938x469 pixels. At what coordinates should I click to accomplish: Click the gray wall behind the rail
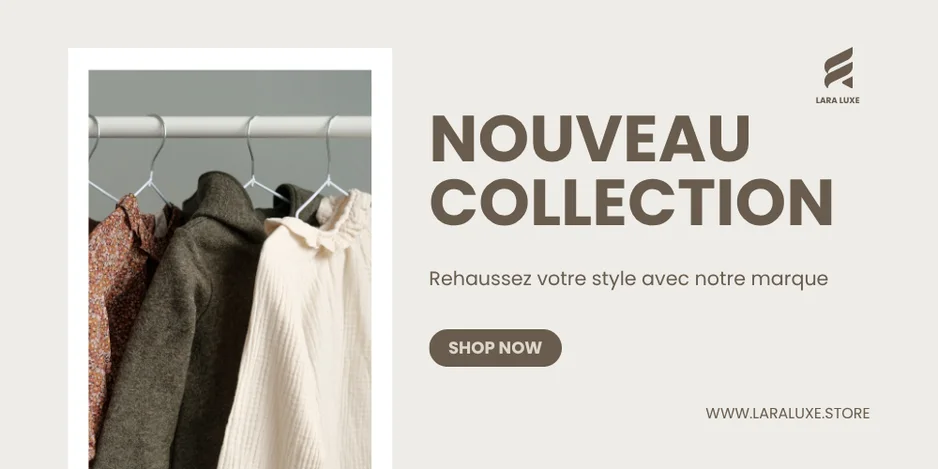point(230,92)
